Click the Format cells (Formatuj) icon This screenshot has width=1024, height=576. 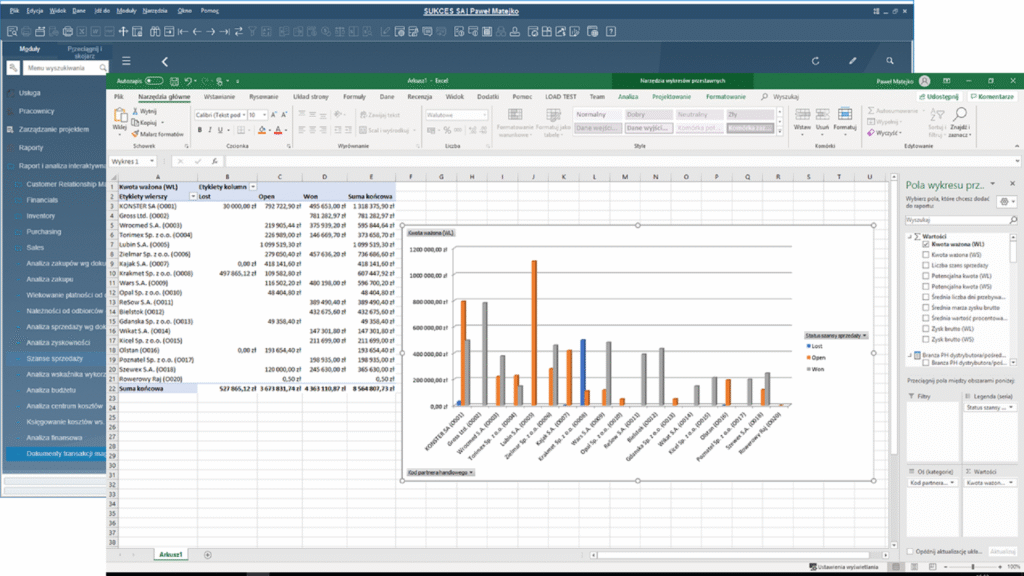tap(844, 115)
